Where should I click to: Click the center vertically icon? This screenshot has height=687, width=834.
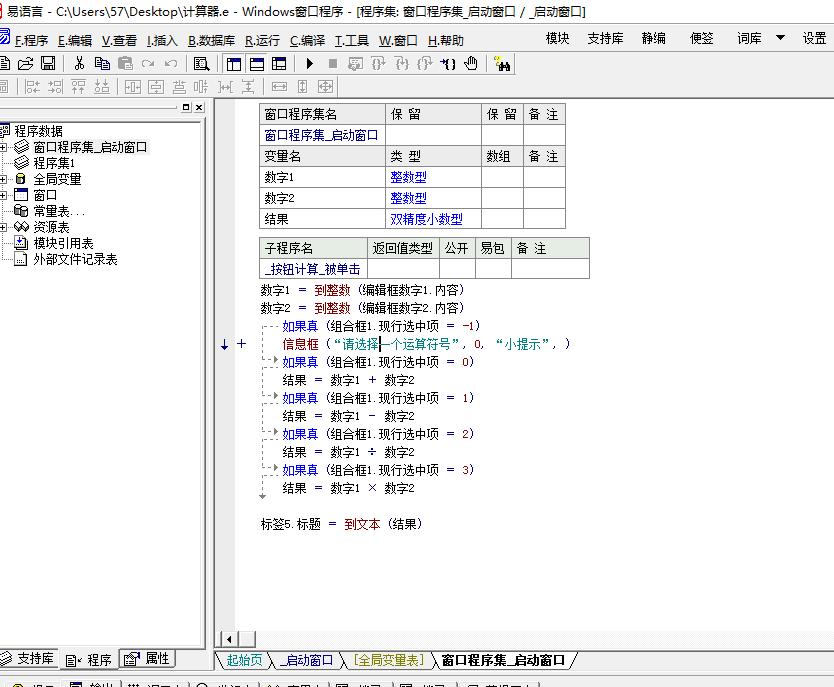click(x=156, y=87)
